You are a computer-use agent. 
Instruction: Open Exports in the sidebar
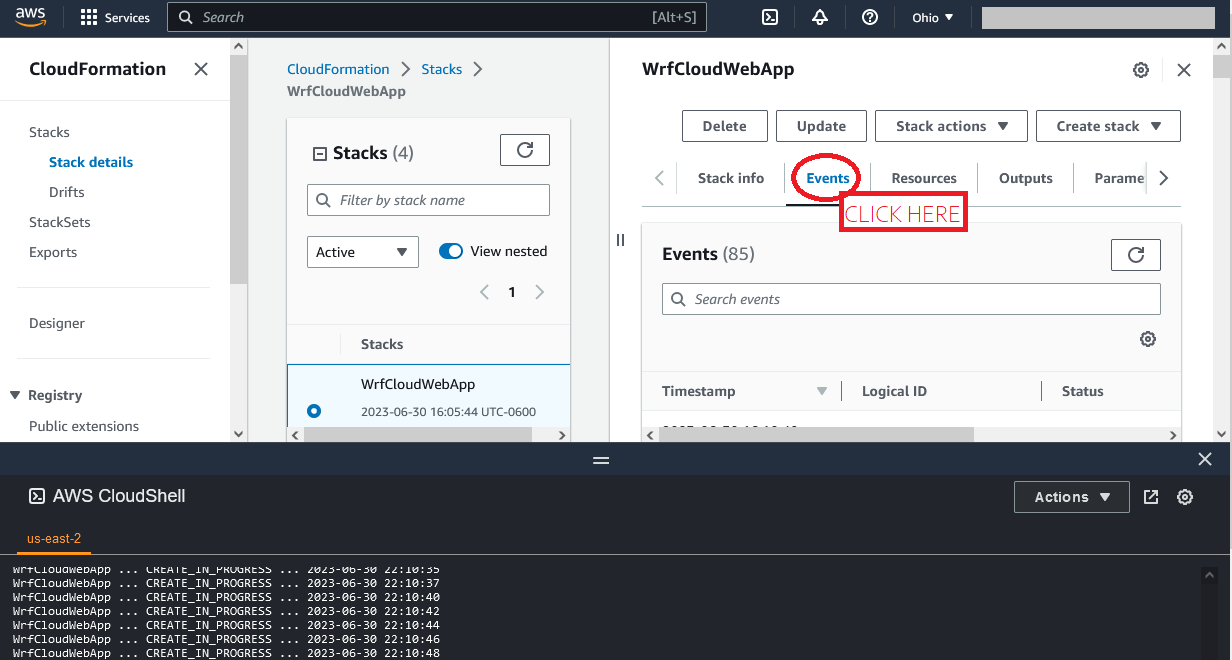coord(53,252)
